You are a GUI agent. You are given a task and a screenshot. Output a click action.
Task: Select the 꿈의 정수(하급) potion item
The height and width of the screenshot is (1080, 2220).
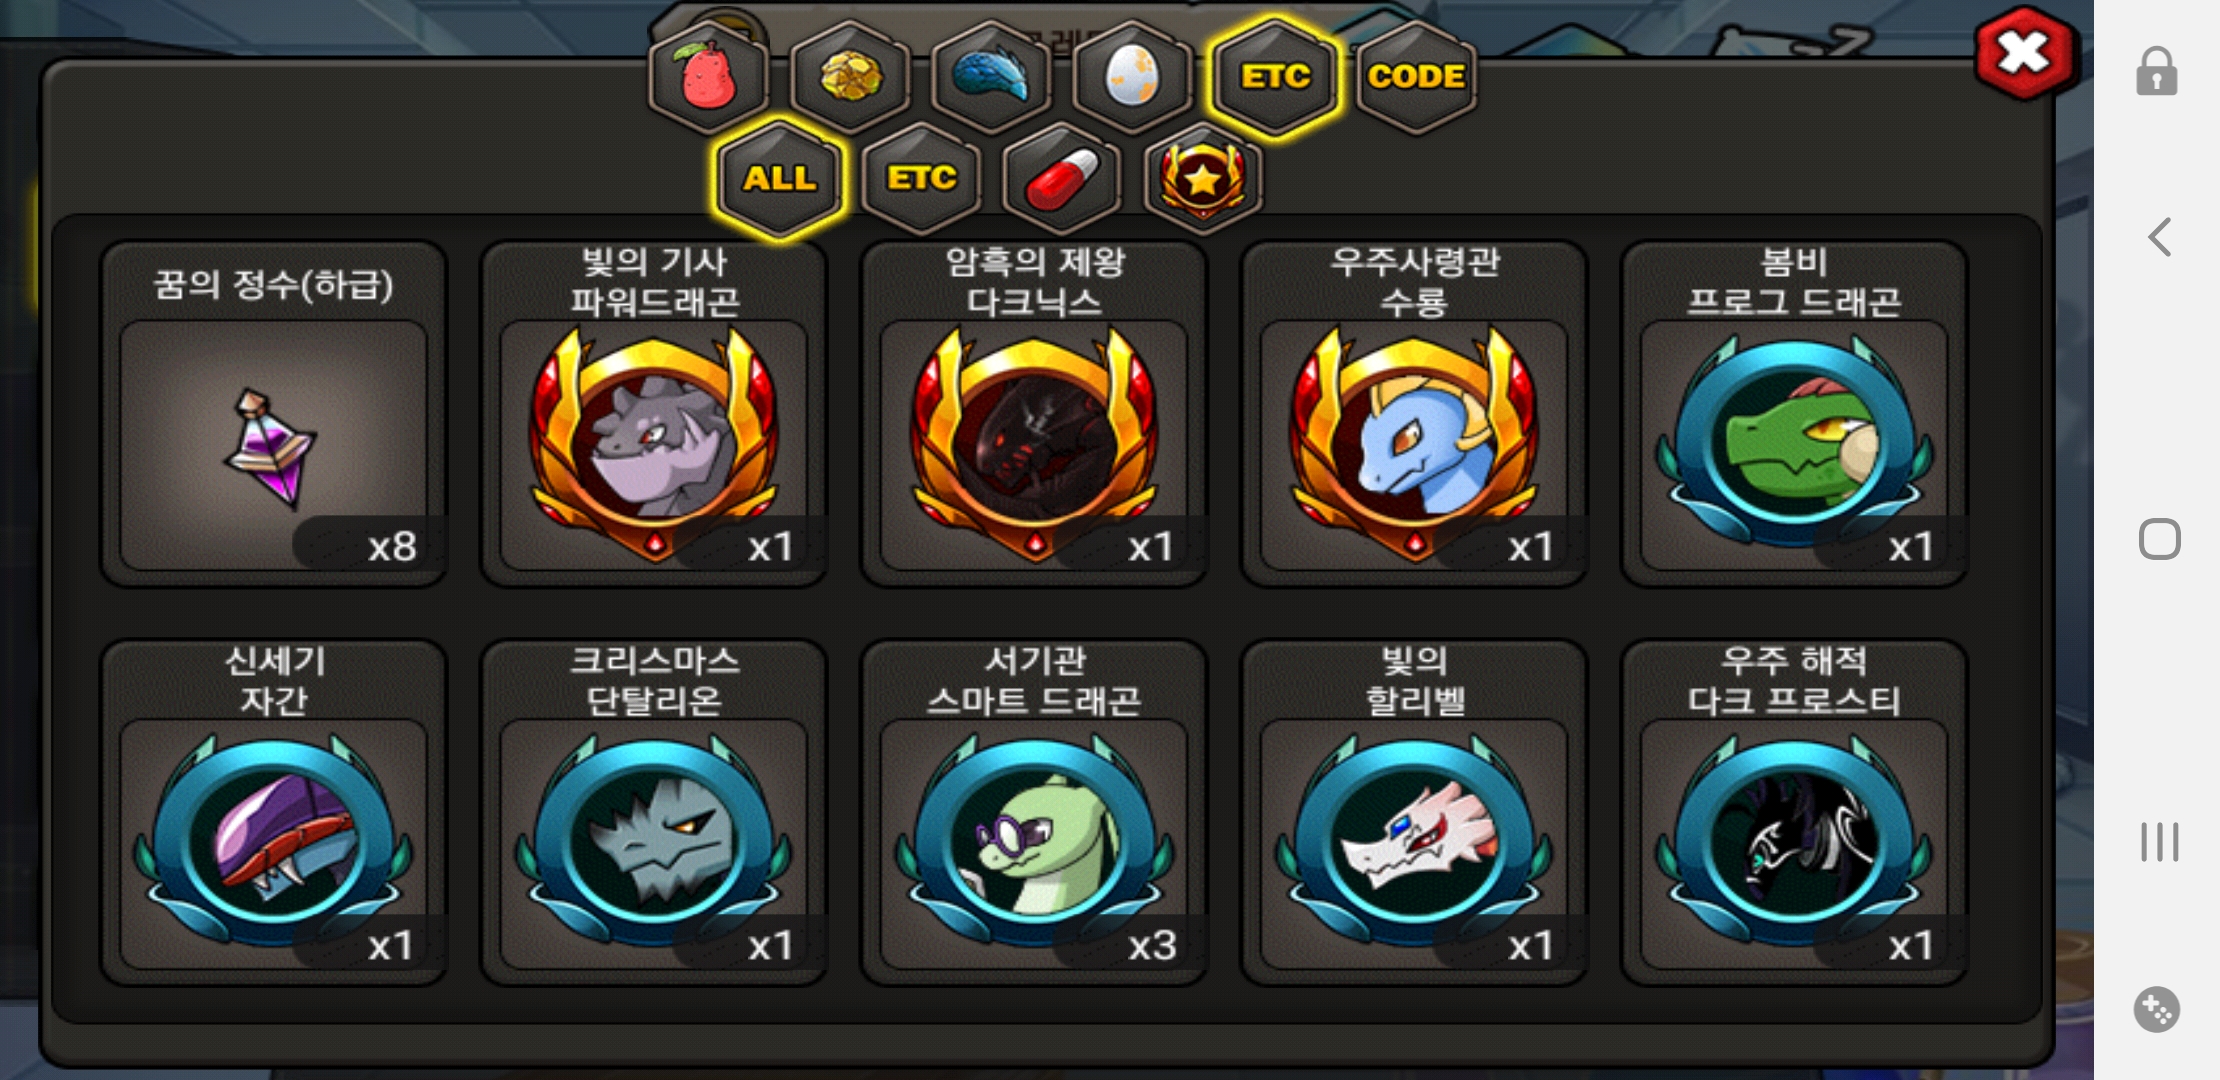tap(274, 414)
